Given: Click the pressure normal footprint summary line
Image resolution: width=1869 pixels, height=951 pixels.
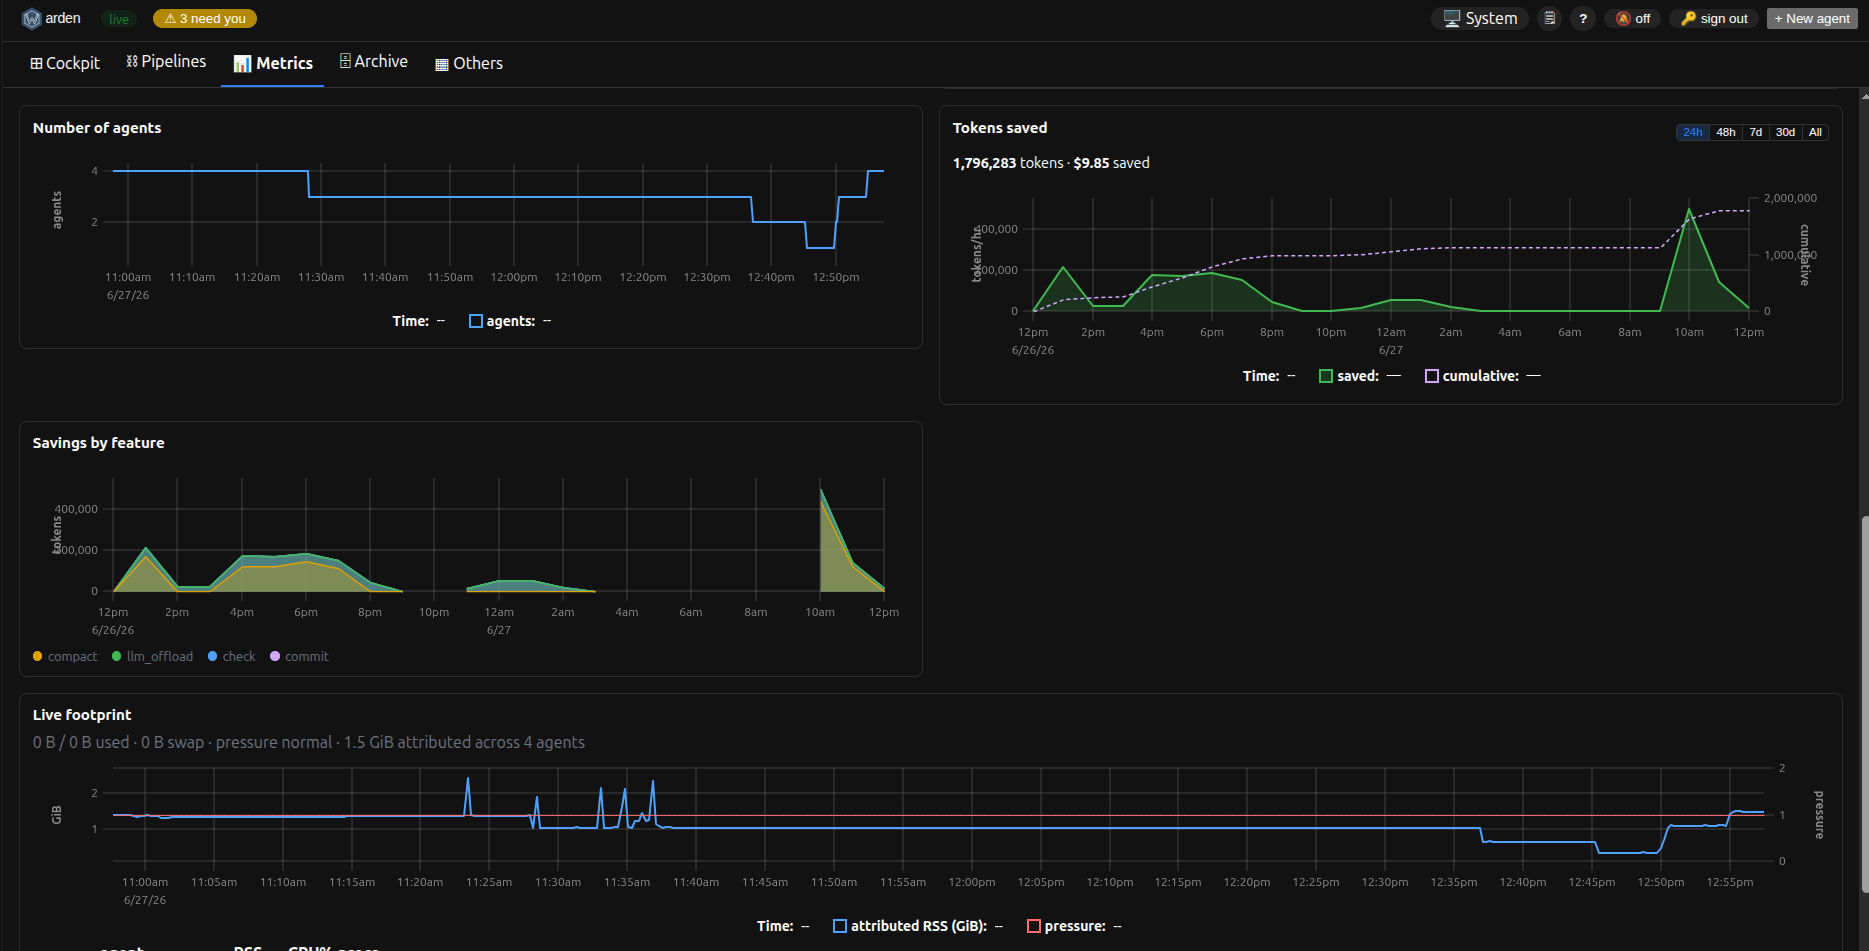Looking at the screenshot, I should 309,742.
